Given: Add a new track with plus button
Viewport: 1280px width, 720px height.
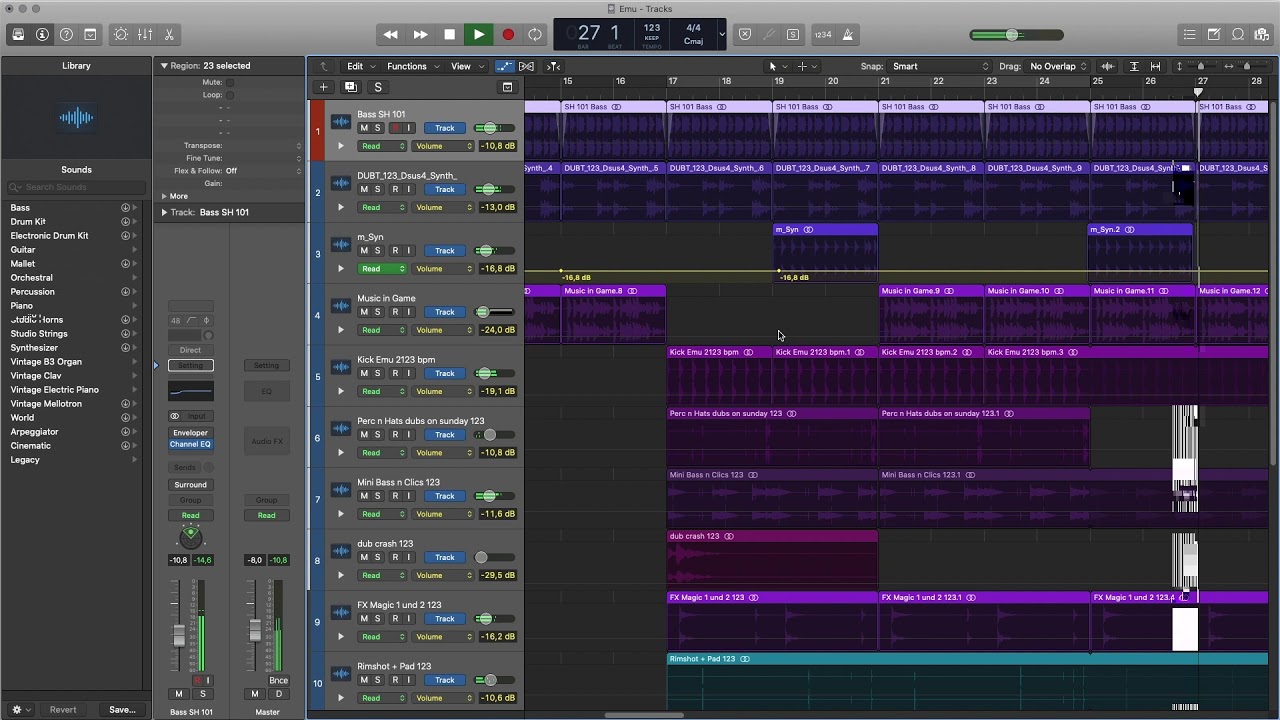Looking at the screenshot, I should click(323, 87).
